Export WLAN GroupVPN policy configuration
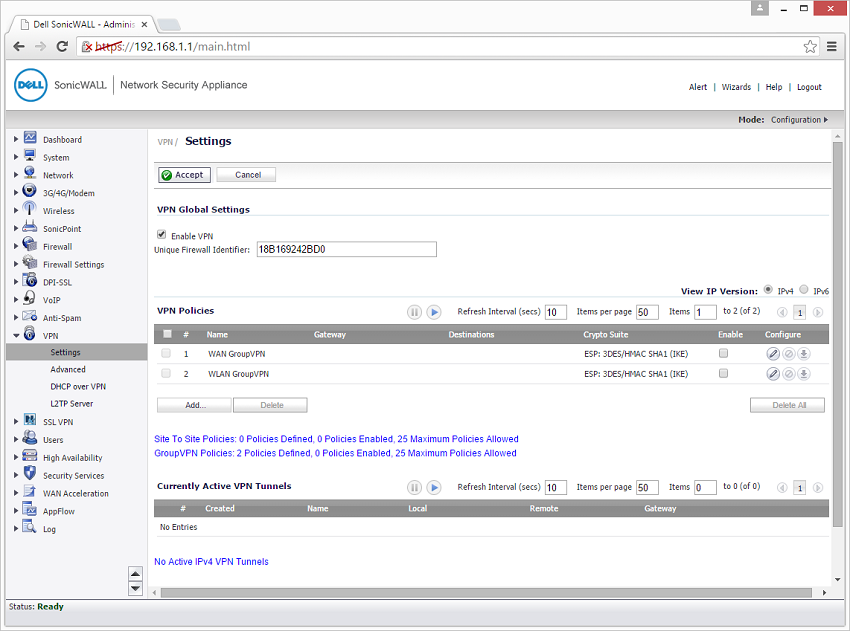The height and width of the screenshot is (631, 850). click(x=804, y=374)
